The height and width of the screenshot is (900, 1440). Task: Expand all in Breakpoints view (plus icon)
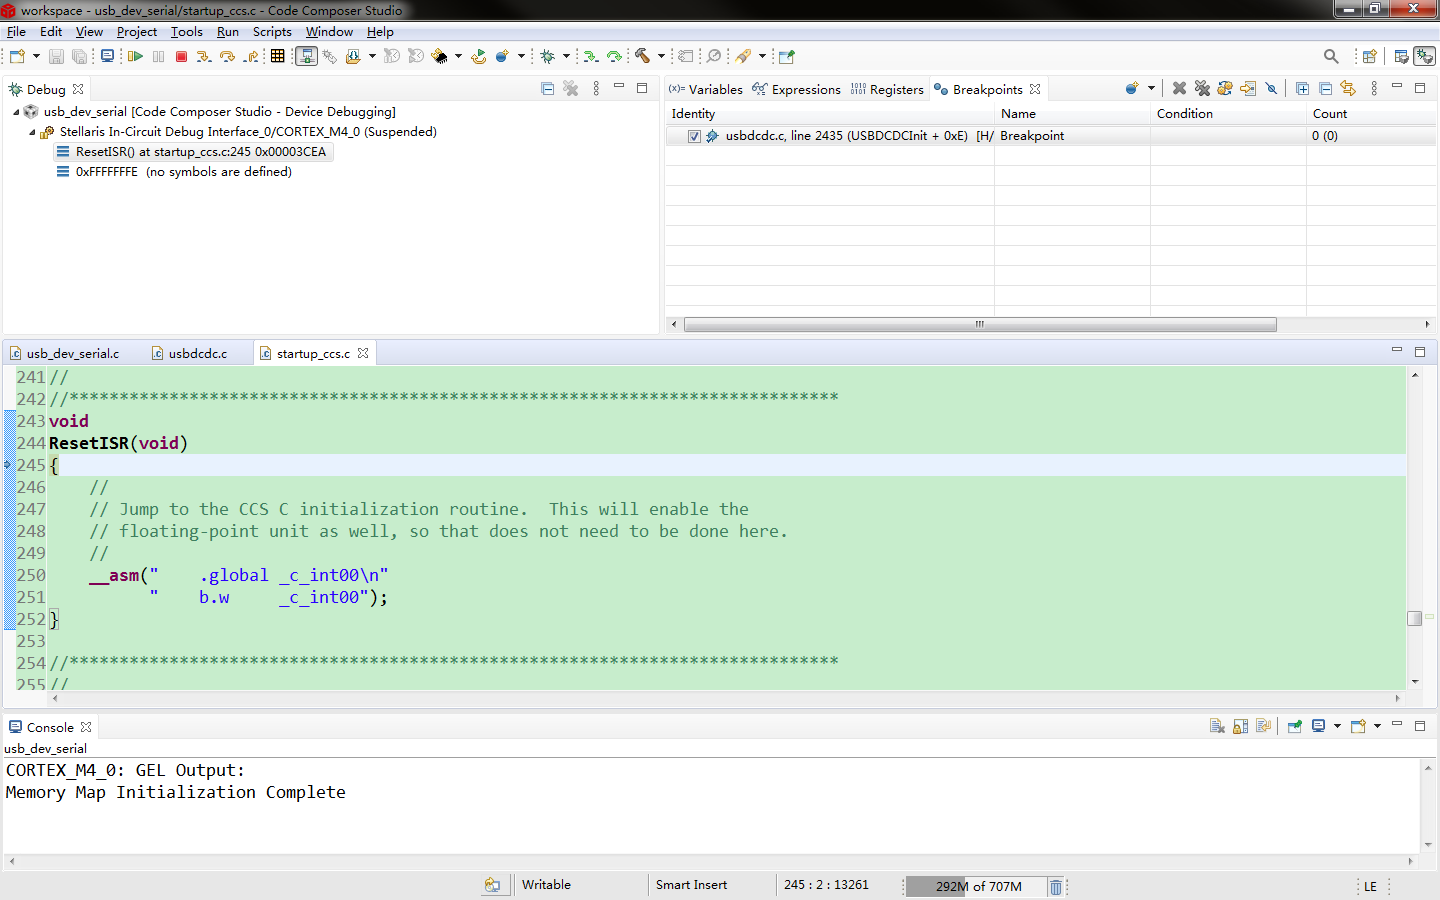click(x=1302, y=89)
